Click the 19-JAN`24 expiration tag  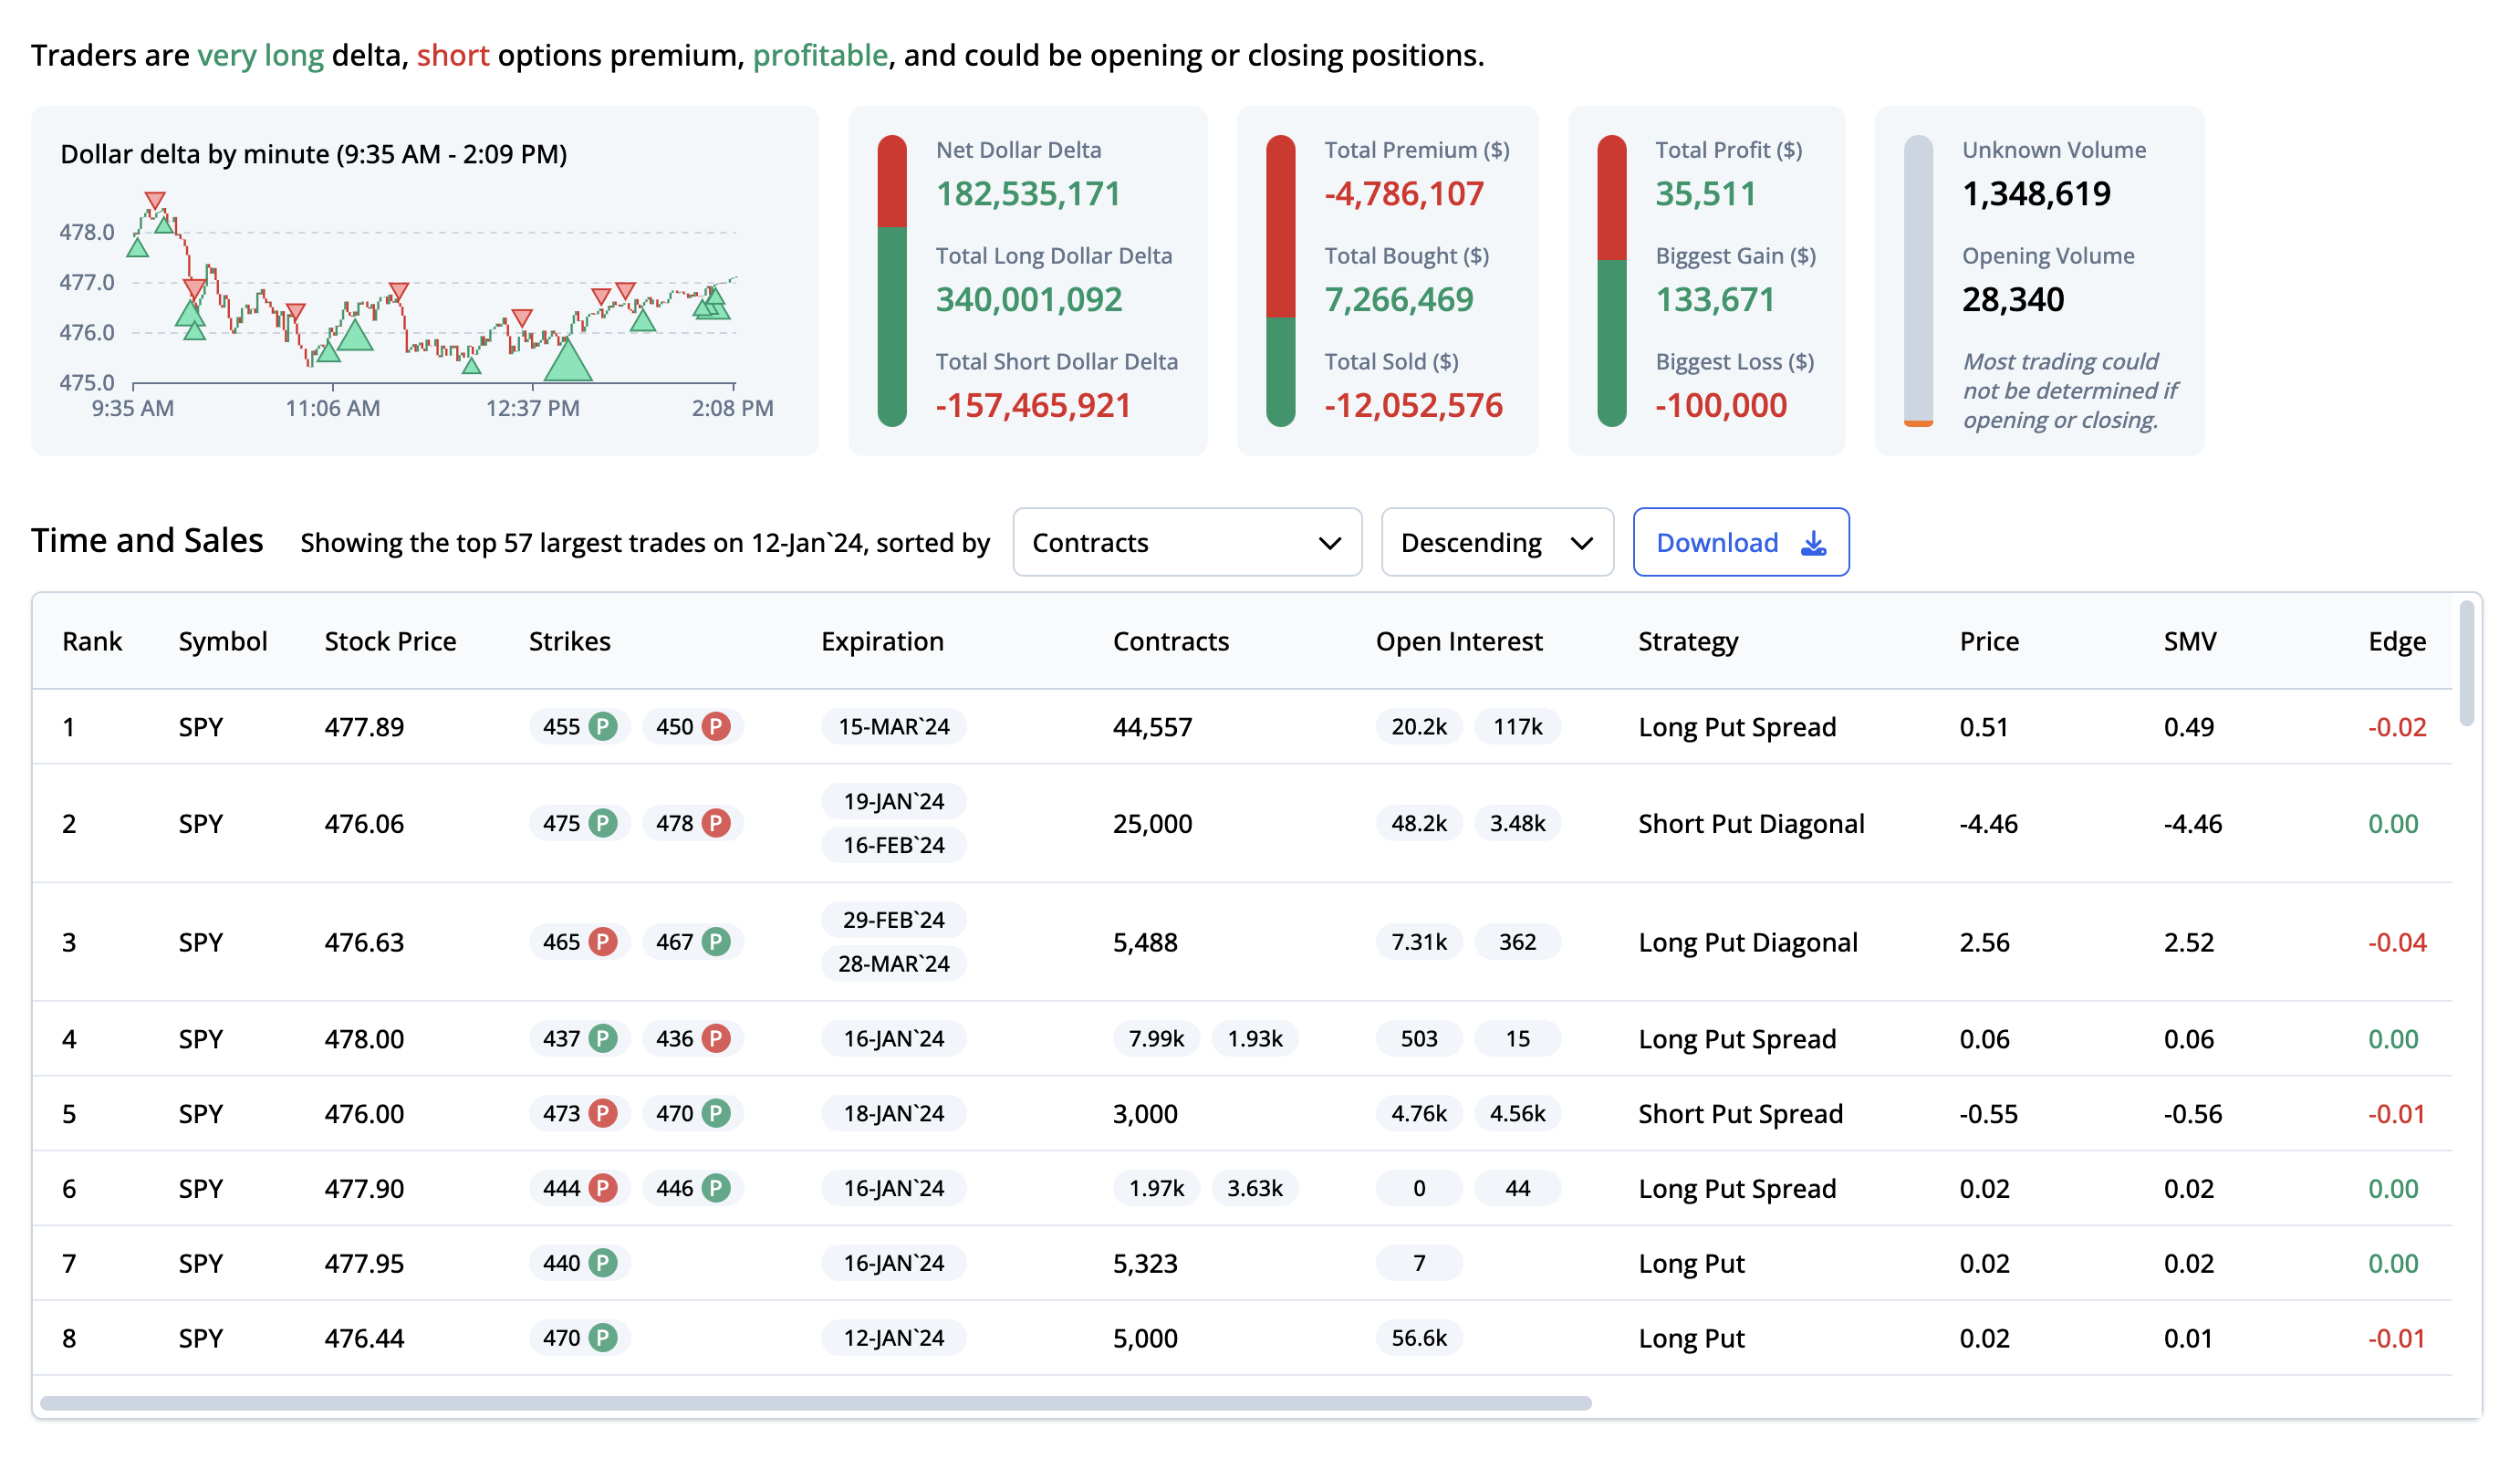click(894, 801)
